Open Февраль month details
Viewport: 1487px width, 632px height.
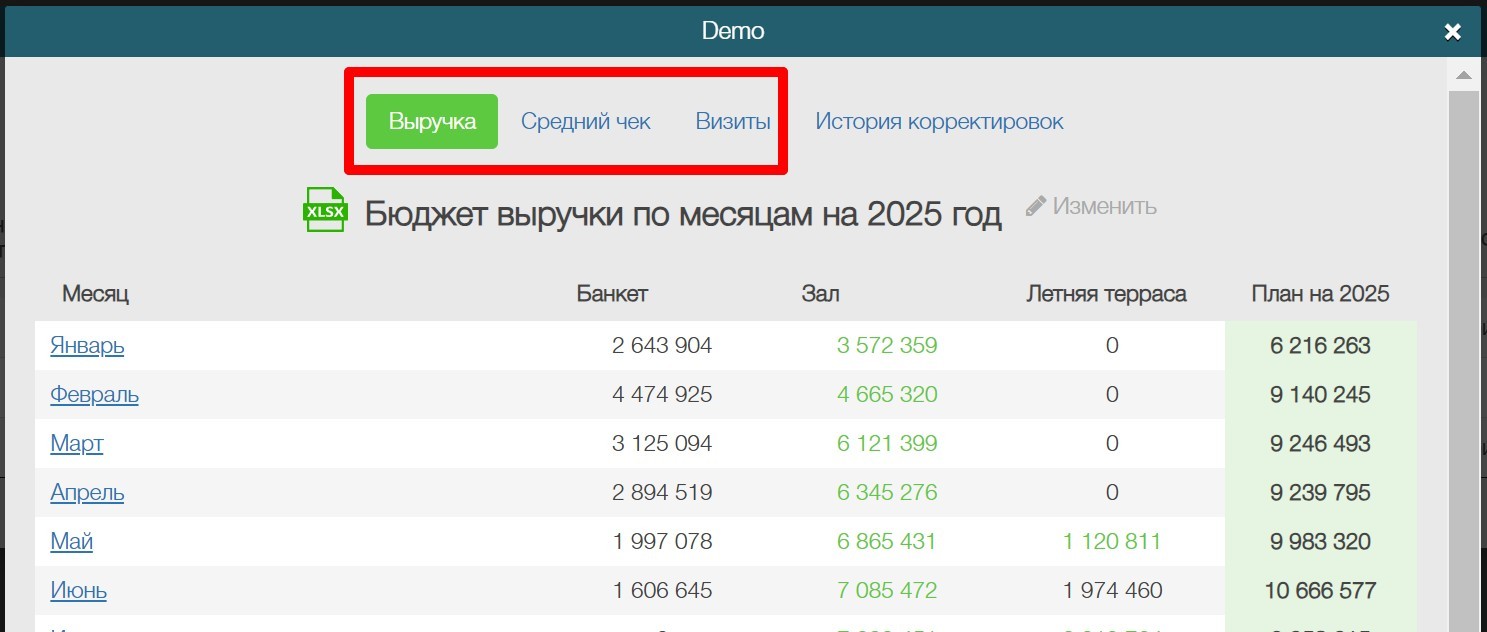tap(93, 394)
